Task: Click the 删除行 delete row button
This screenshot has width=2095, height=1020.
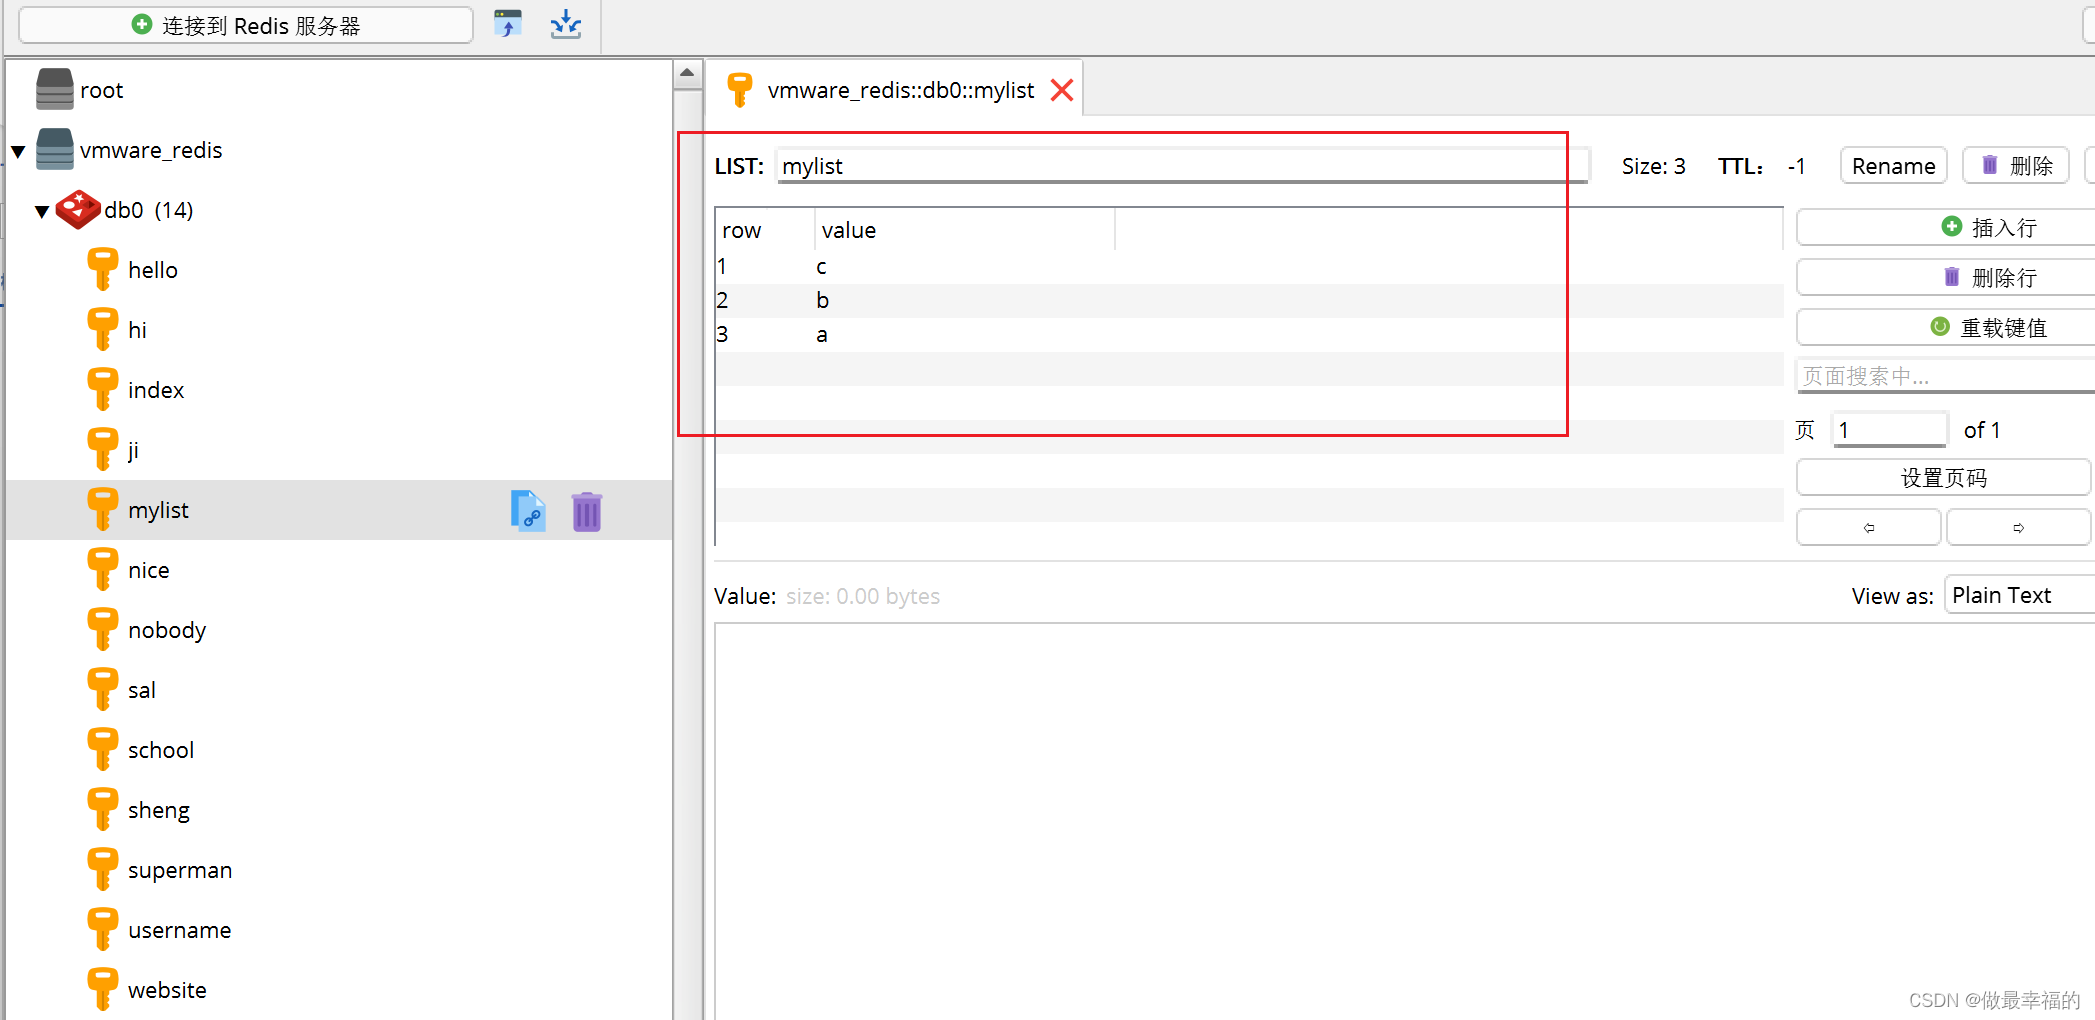Action: [1944, 277]
